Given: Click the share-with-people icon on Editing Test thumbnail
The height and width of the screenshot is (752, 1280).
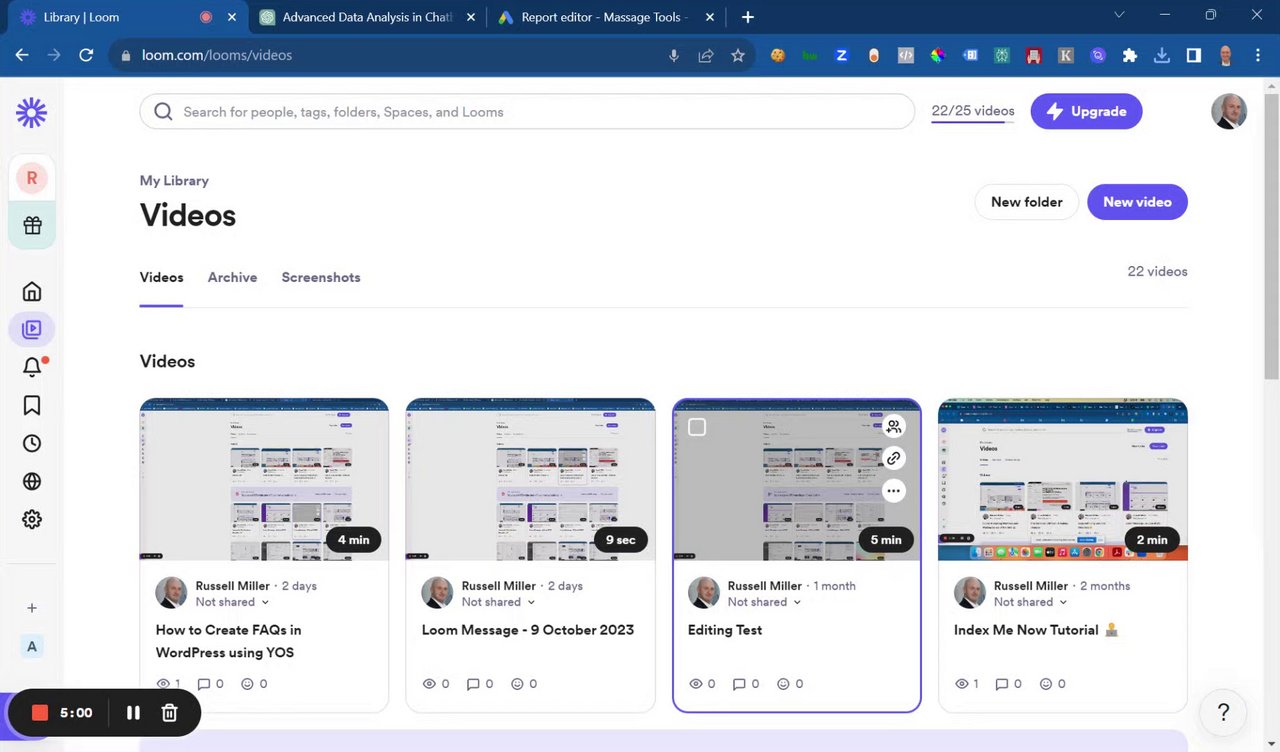Looking at the screenshot, I should [894, 426].
